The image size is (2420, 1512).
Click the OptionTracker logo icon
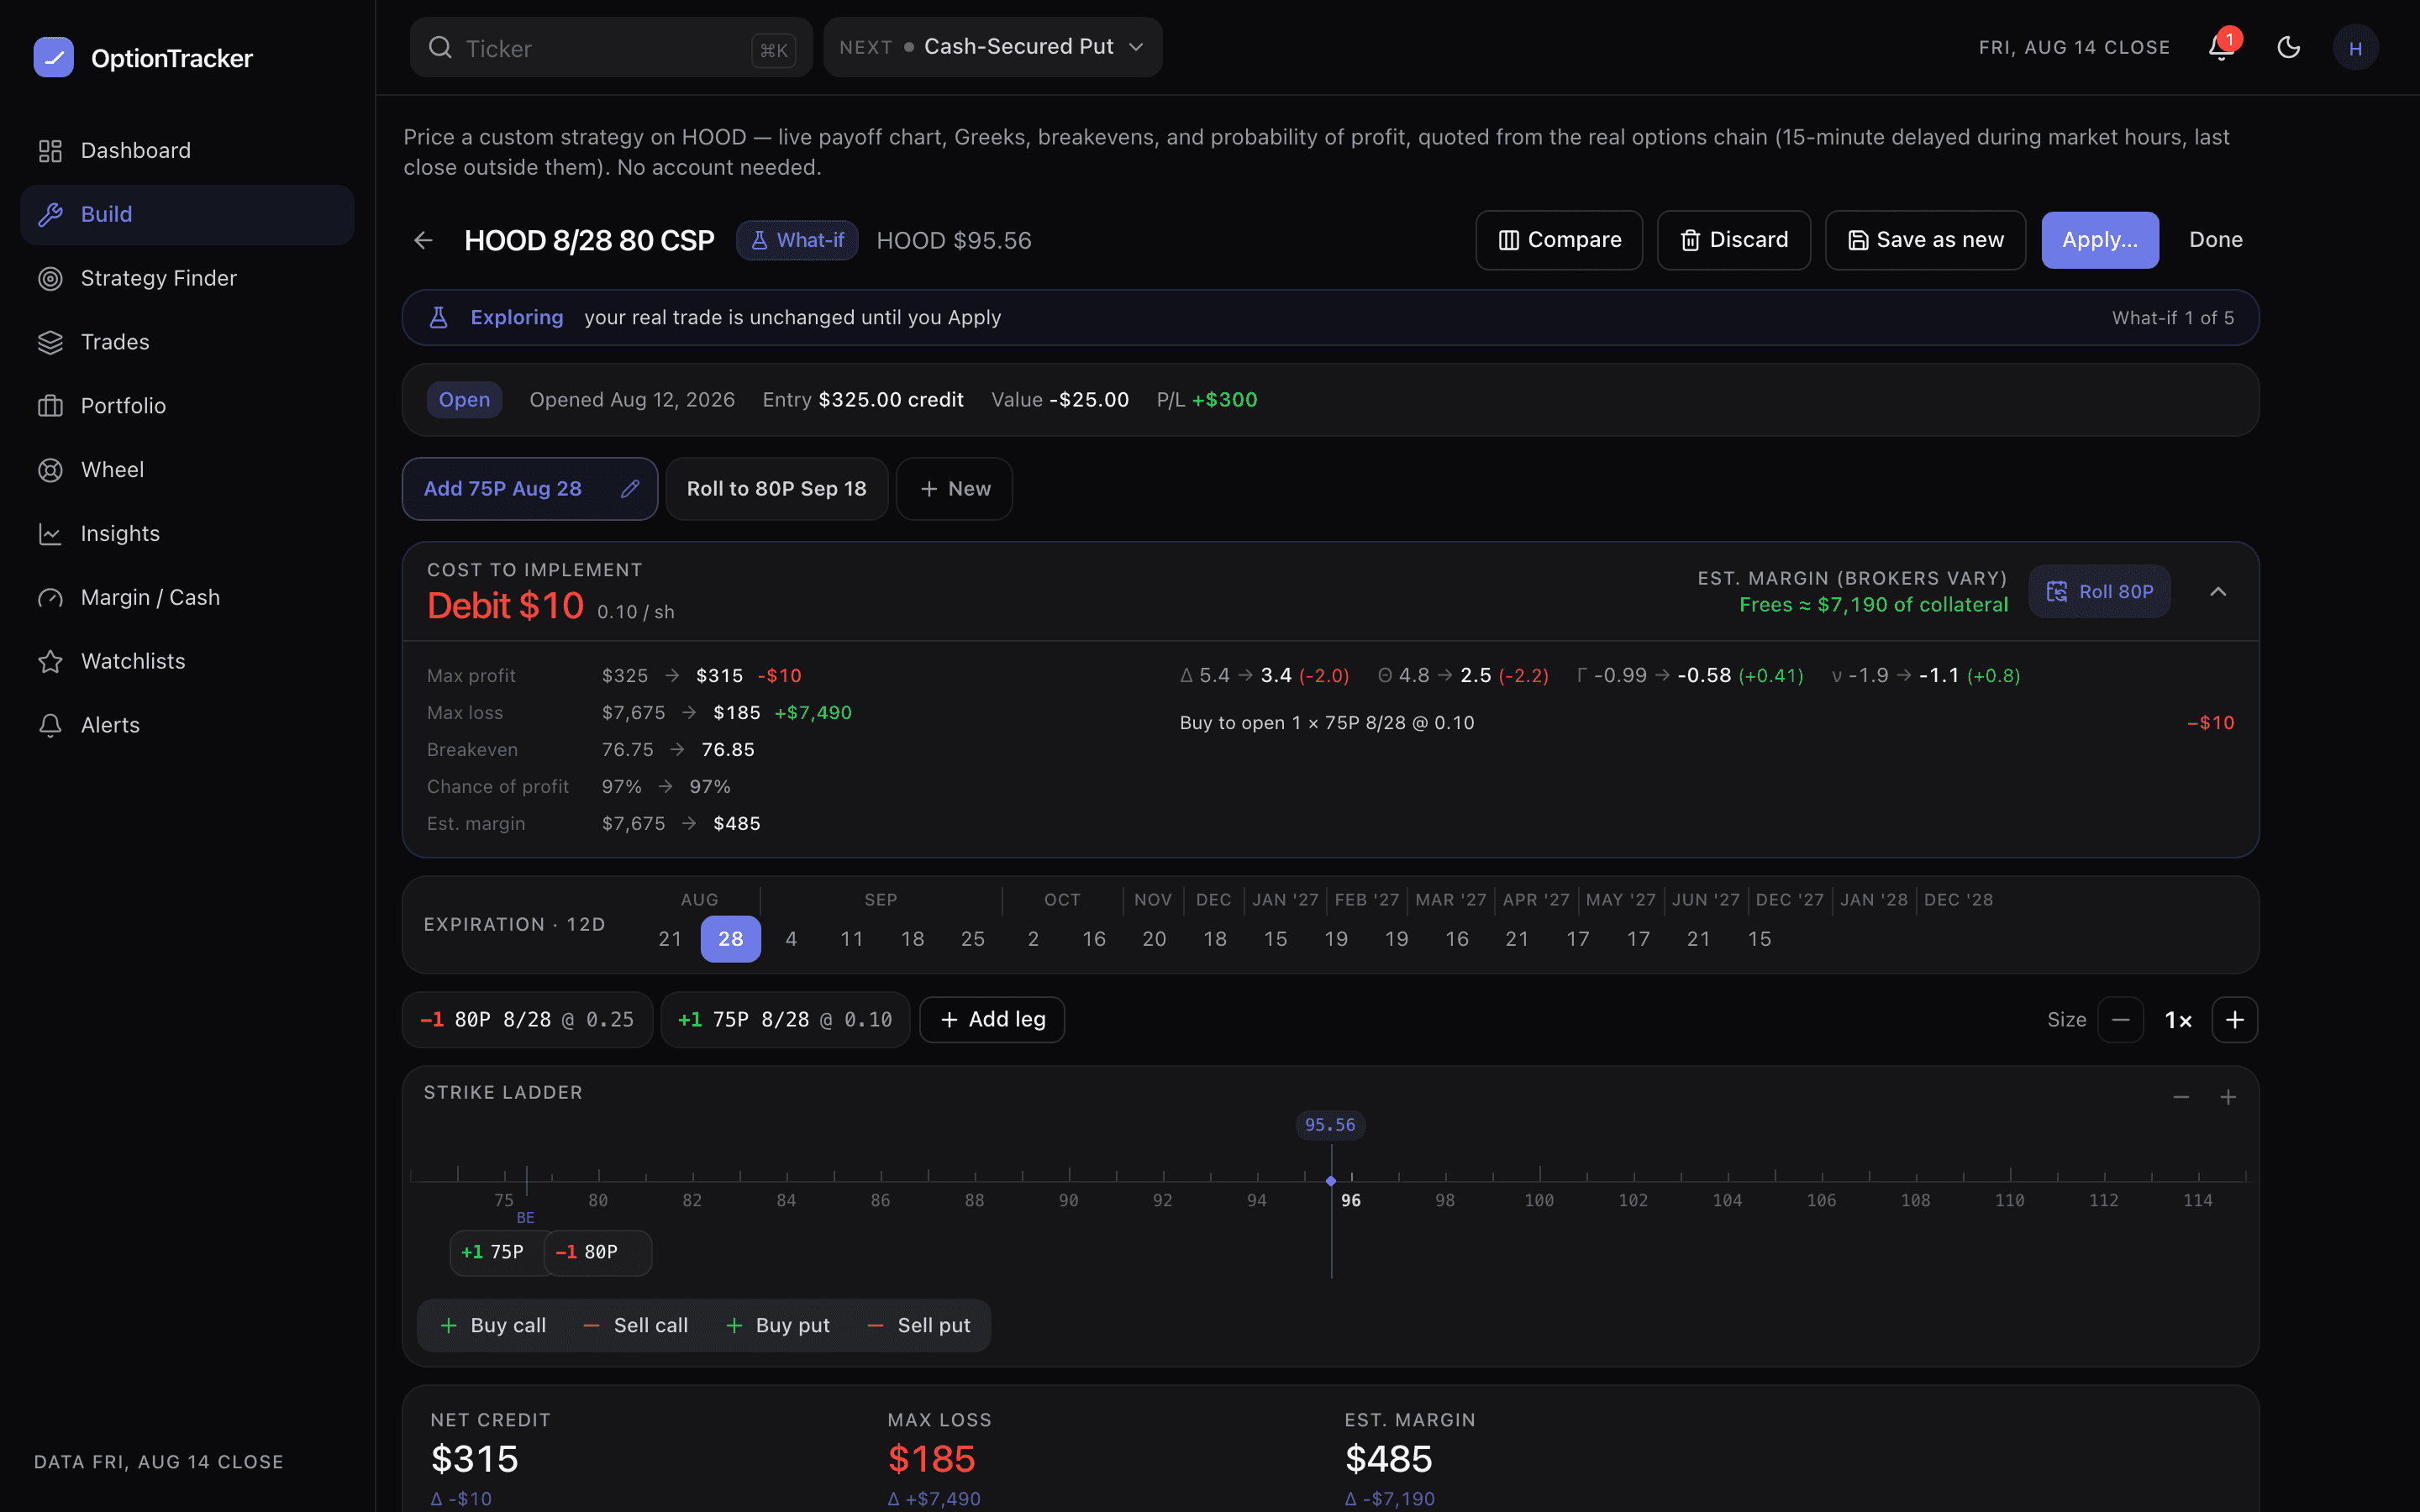click(x=54, y=58)
